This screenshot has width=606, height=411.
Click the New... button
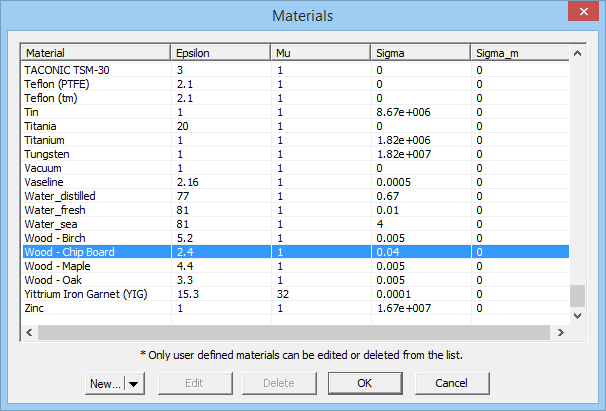pyautogui.click(x=104, y=383)
